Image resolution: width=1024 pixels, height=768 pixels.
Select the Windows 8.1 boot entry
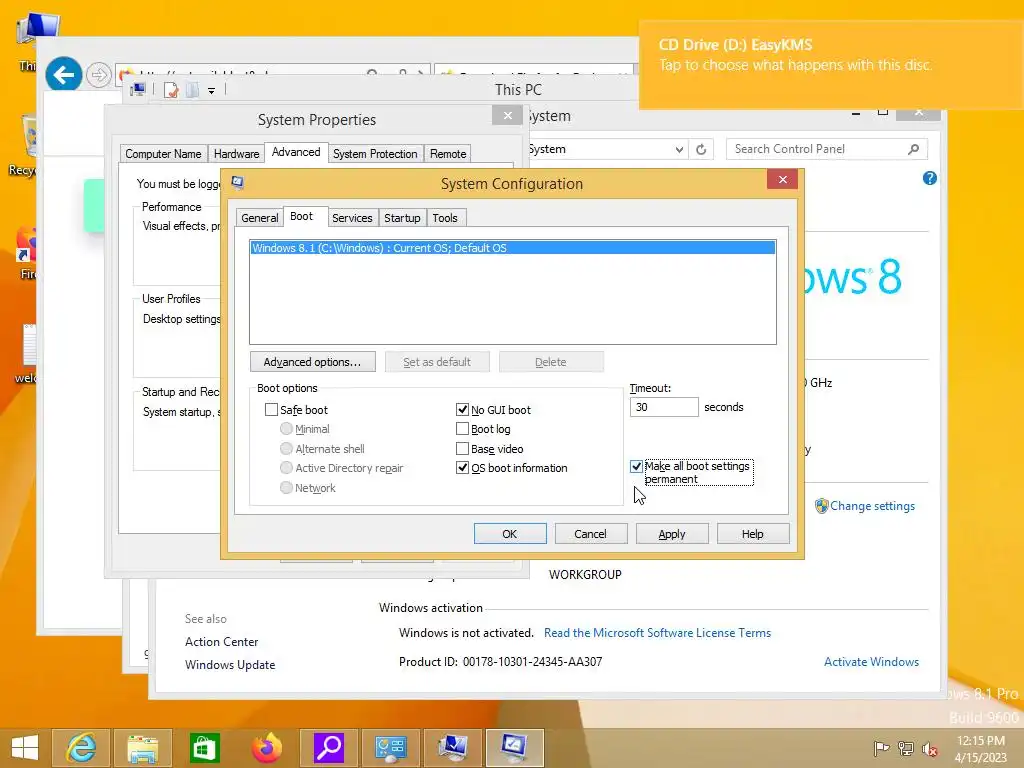point(513,248)
